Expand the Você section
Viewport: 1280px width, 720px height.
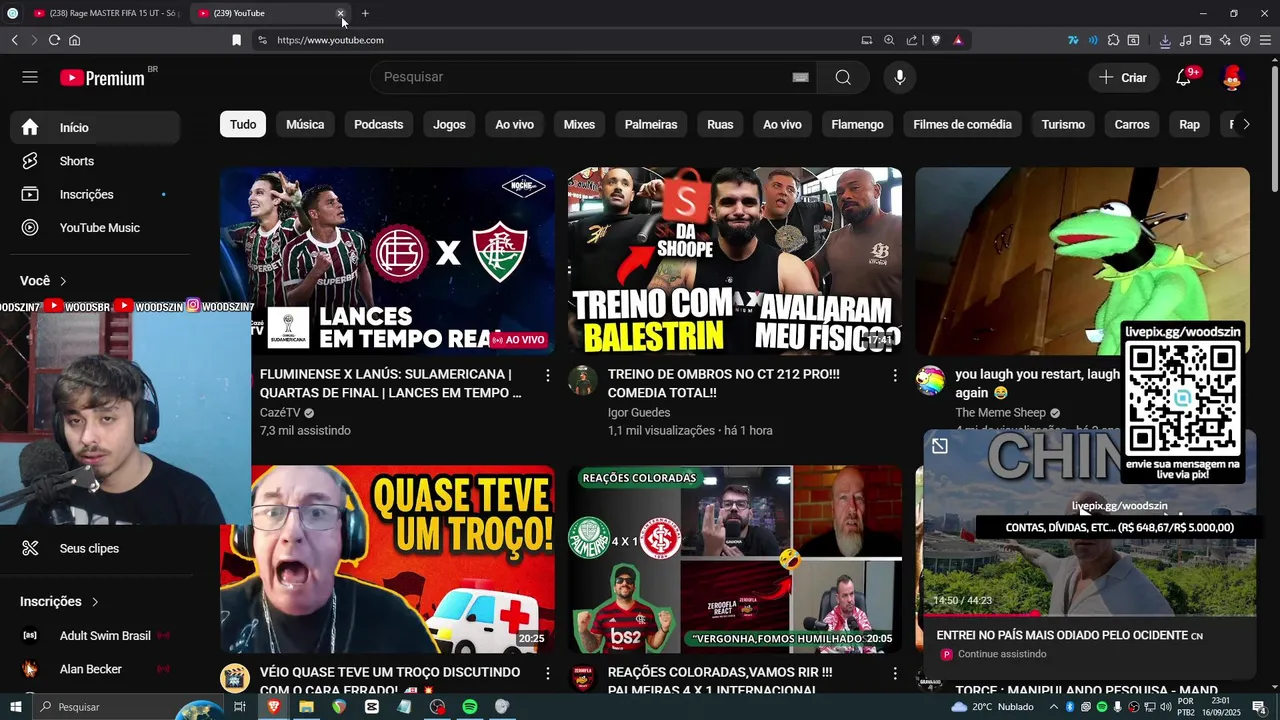tap(44, 281)
